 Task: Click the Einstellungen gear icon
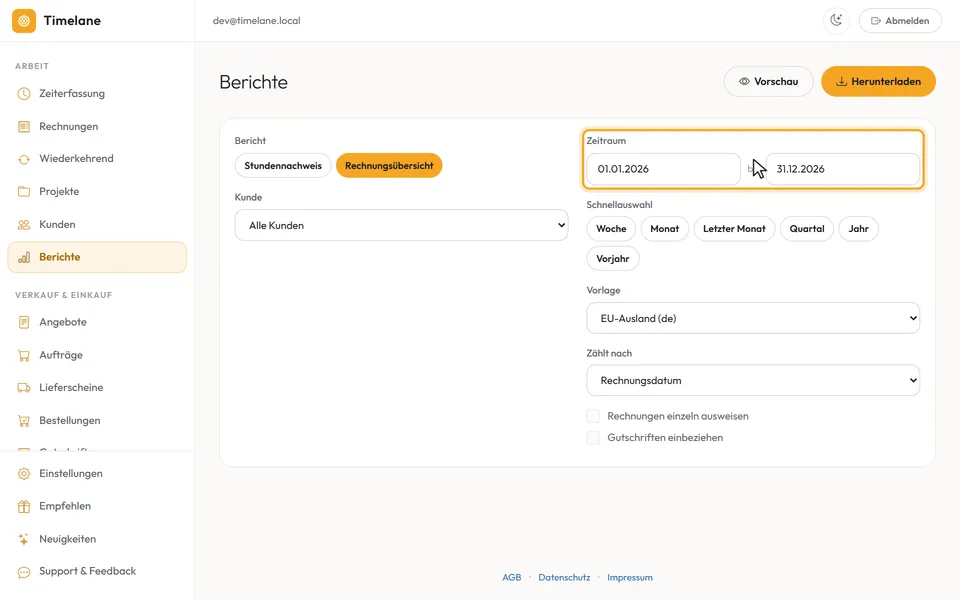click(x=24, y=474)
